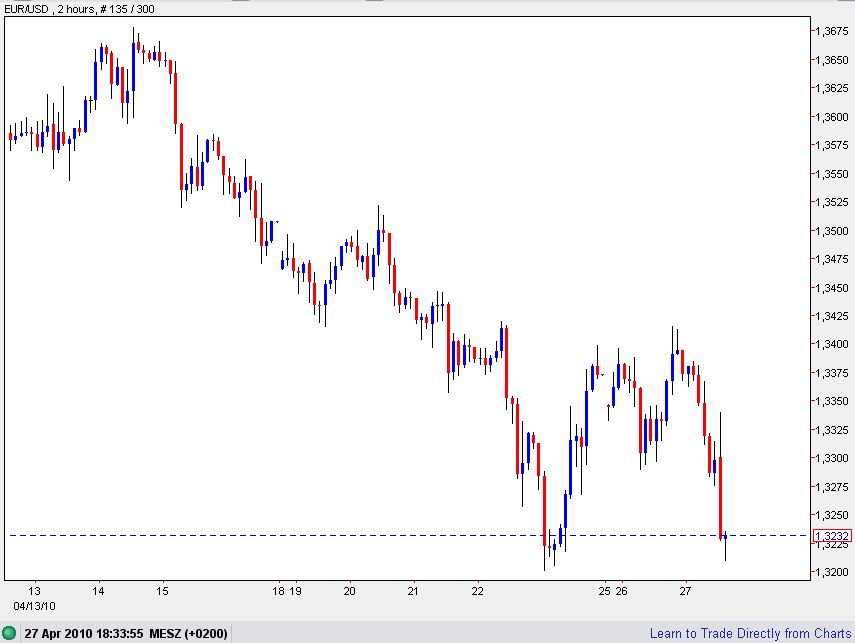Click date label 22 on time axis

[x=478, y=591]
